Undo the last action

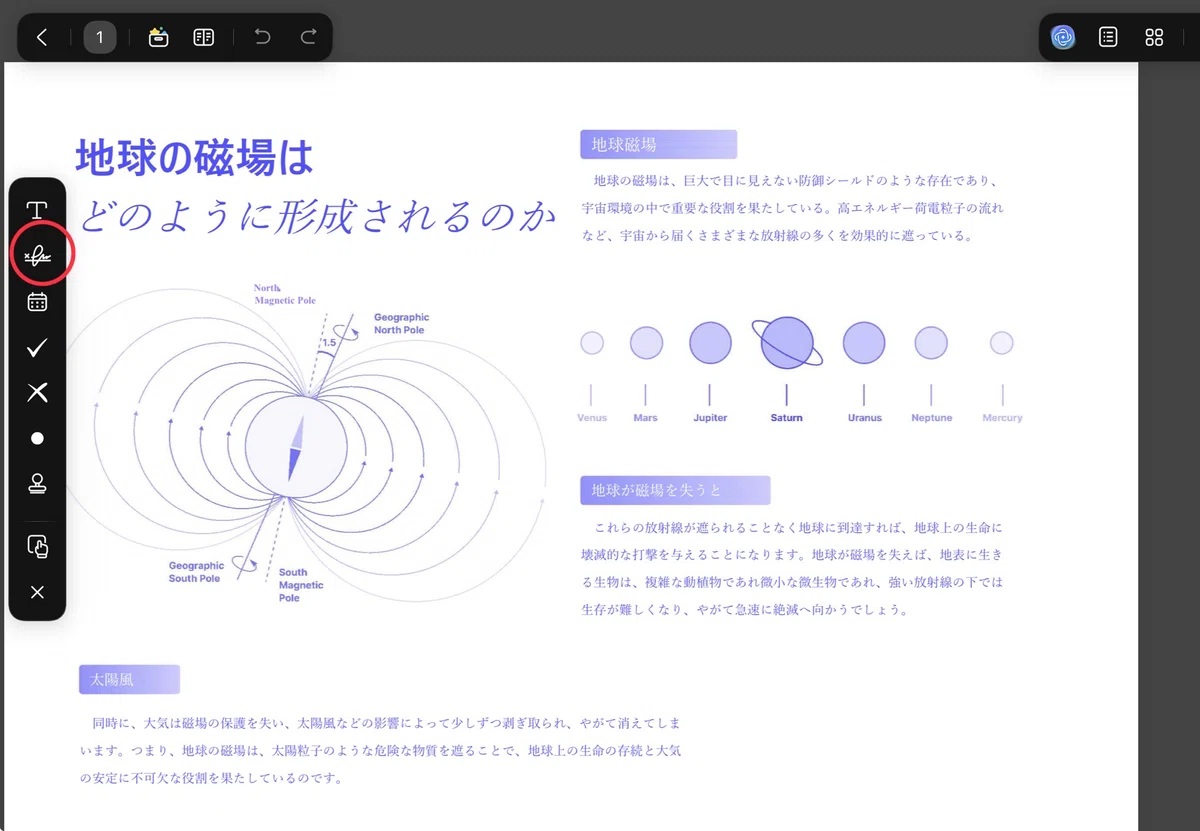click(x=262, y=37)
